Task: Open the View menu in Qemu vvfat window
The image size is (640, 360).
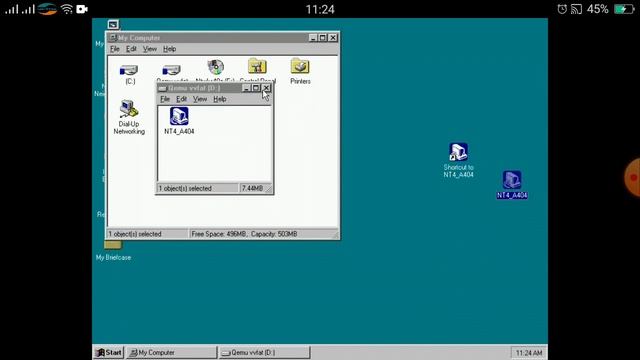Action: click(x=200, y=99)
